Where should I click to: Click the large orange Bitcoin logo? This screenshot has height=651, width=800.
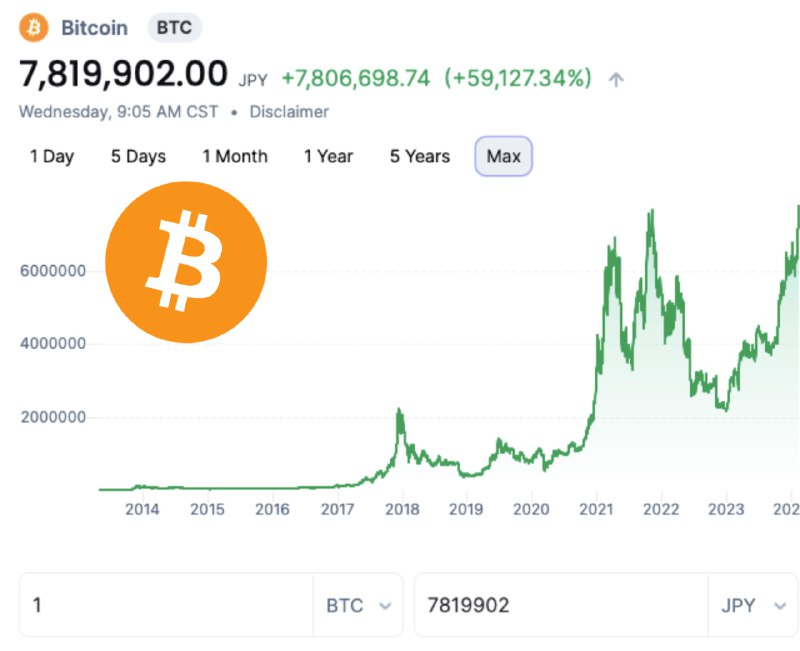click(186, 262)
